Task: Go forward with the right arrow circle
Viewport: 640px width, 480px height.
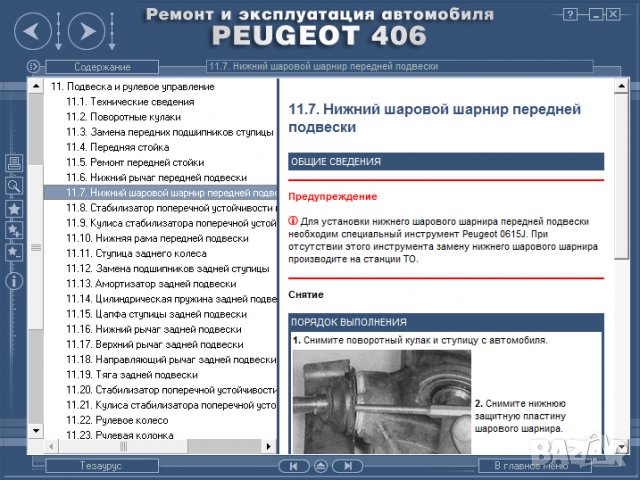Action: pyautogui.click(x=87, y=31)
